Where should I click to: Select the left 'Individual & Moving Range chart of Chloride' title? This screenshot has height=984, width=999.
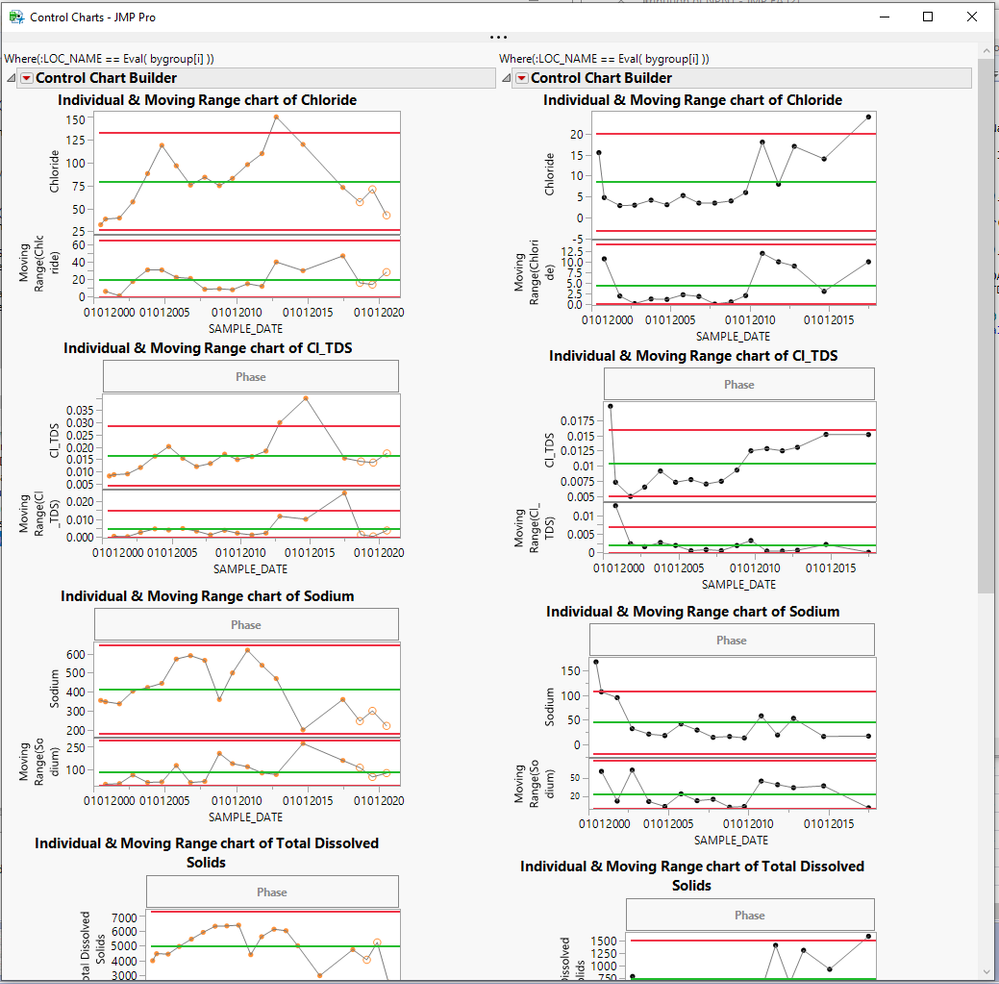(207, 100)
